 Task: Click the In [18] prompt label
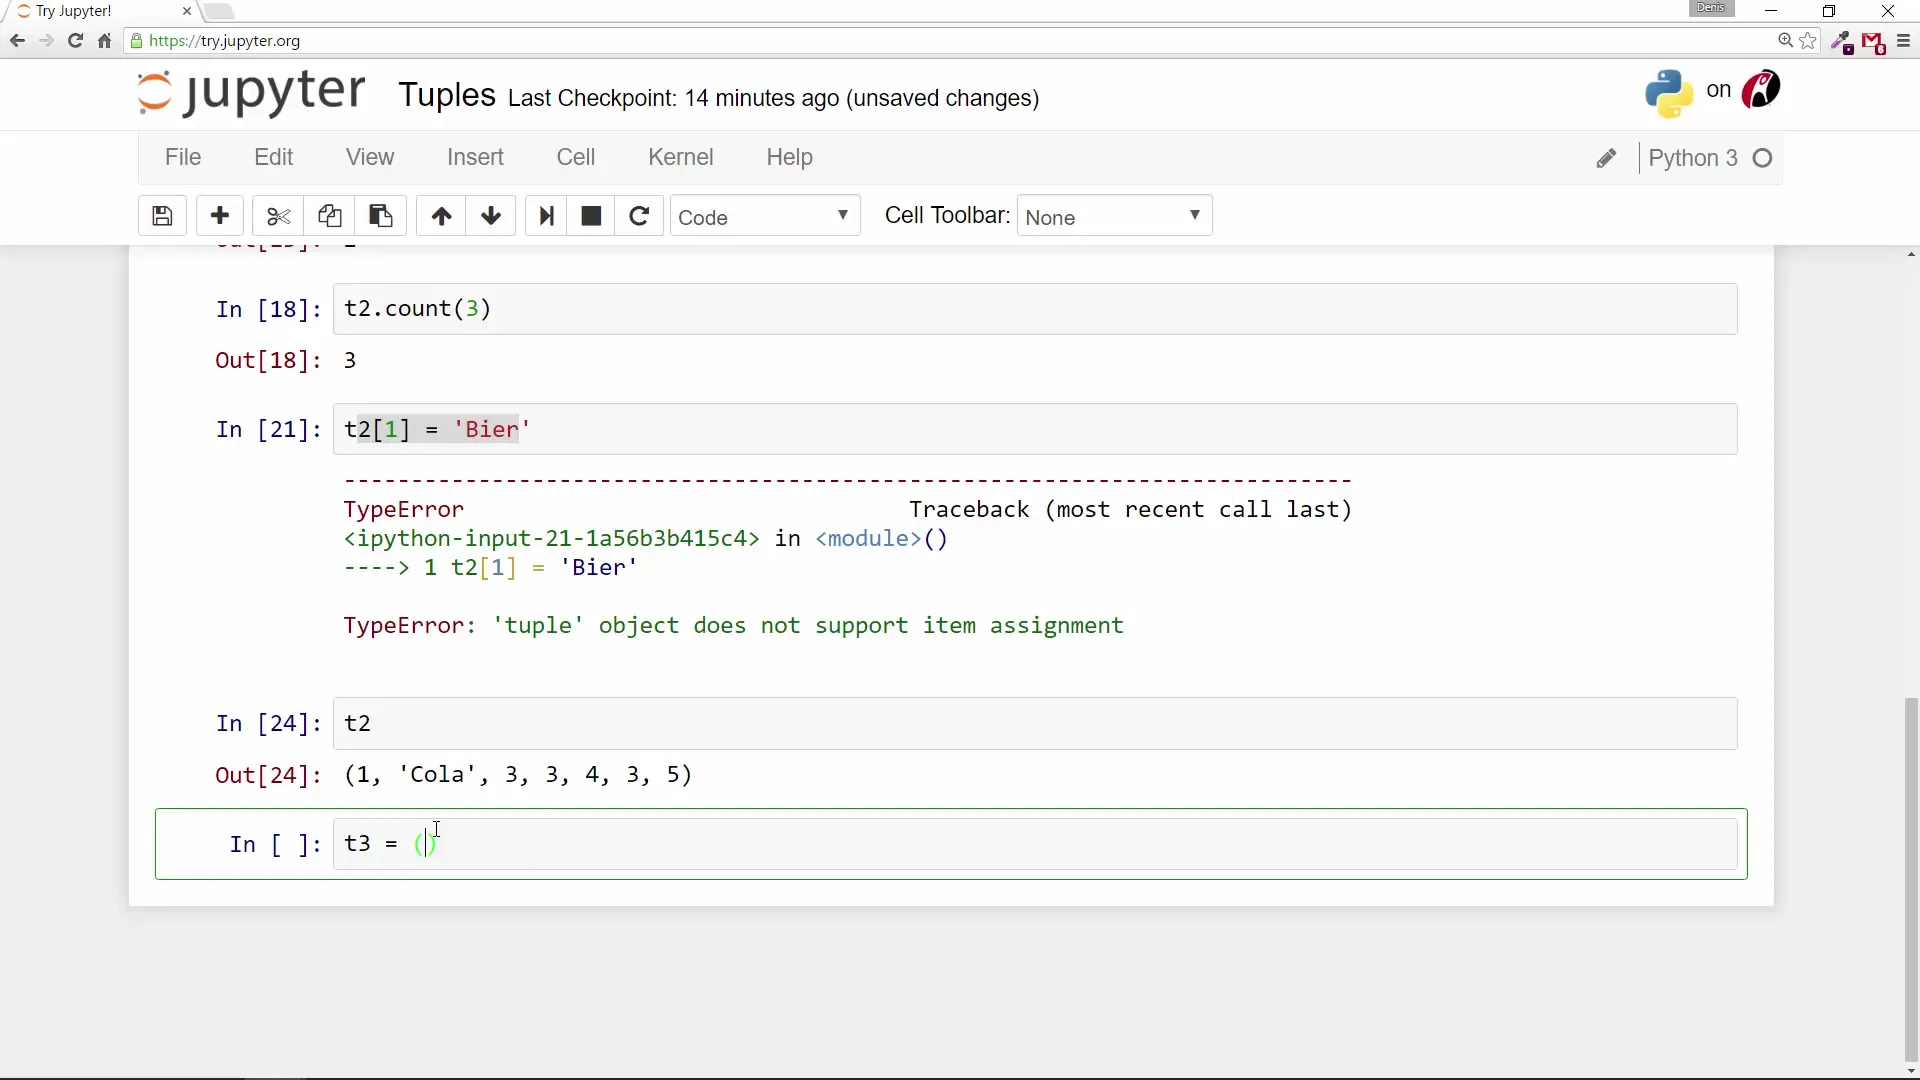click(268, 310)
